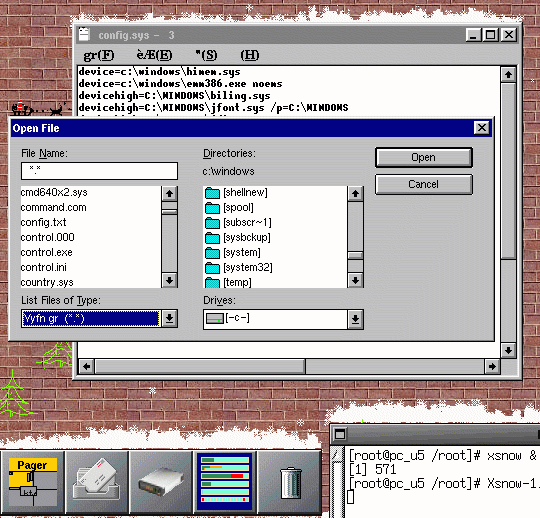Image resolution: width=540 pixels, height=518 pixels.
Task: Click the modem device dock icon
Action: [160, 482]
